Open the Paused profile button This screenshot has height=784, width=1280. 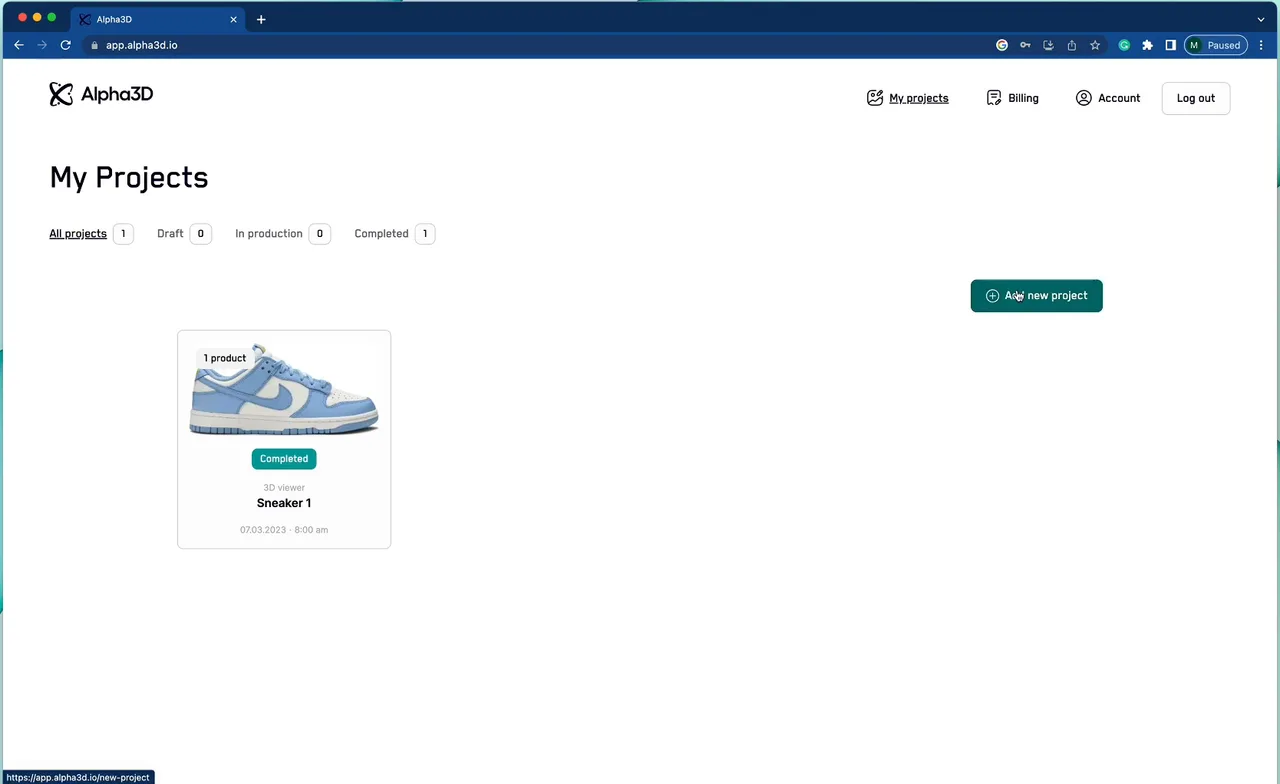coord(1215,45)
